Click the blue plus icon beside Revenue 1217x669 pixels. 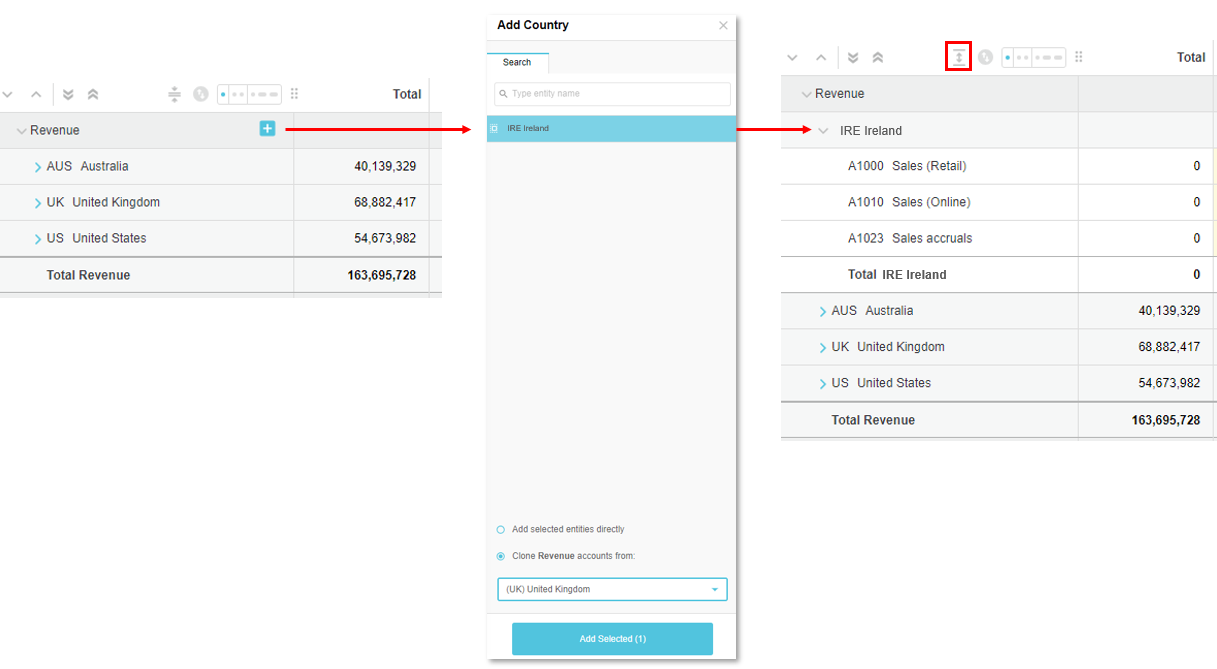[267, 129]
